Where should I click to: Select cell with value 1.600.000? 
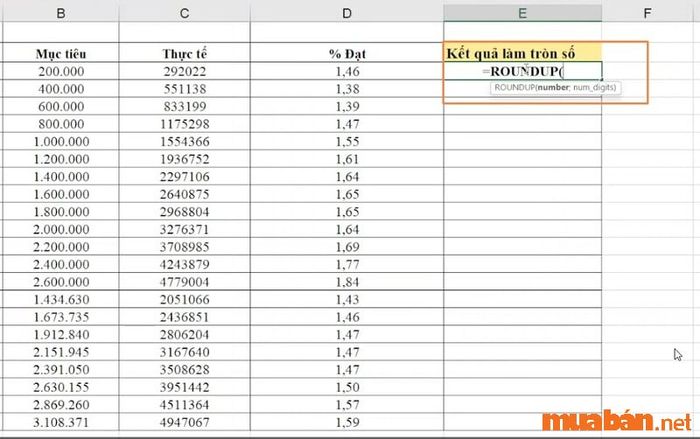tap(61, 194)
